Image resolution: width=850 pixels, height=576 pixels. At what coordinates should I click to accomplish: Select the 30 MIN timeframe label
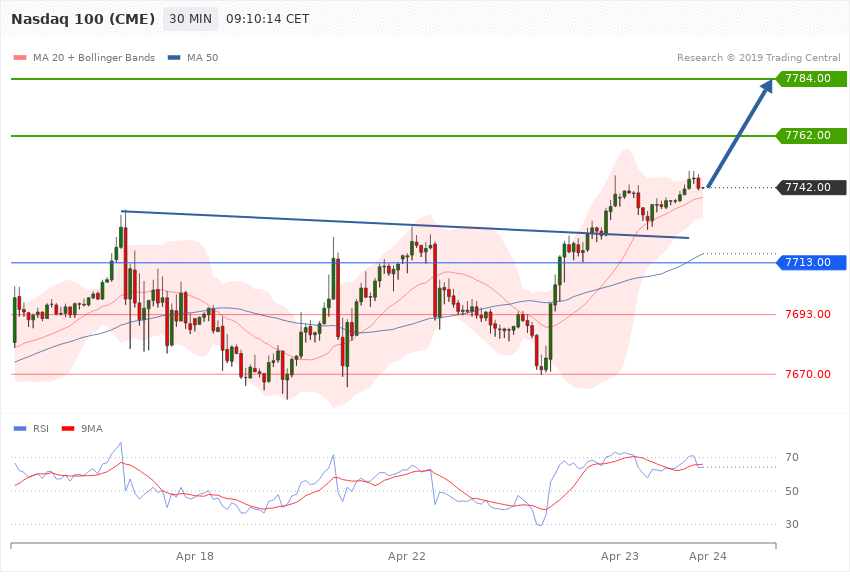[190, 19]
